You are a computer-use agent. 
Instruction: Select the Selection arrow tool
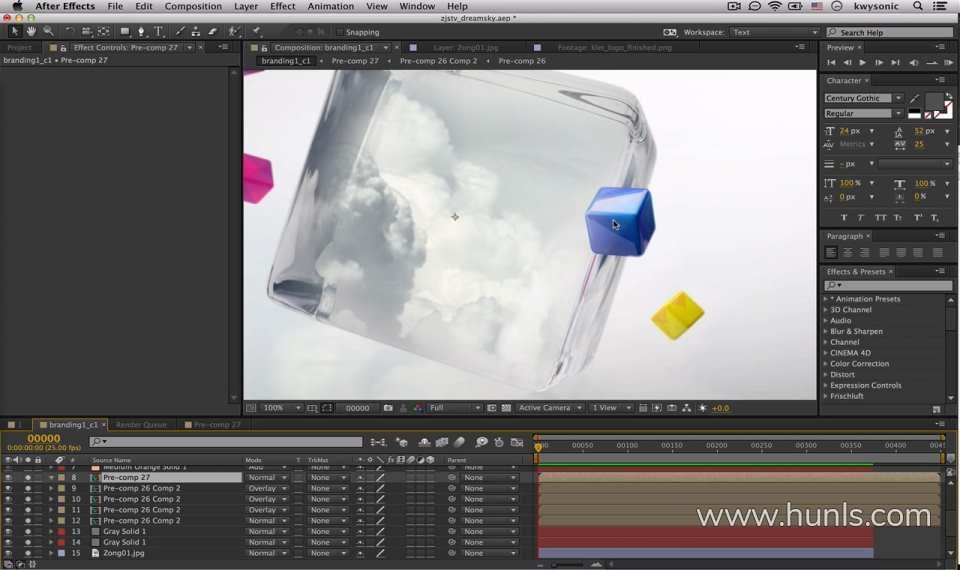click(x=15, y=31)
